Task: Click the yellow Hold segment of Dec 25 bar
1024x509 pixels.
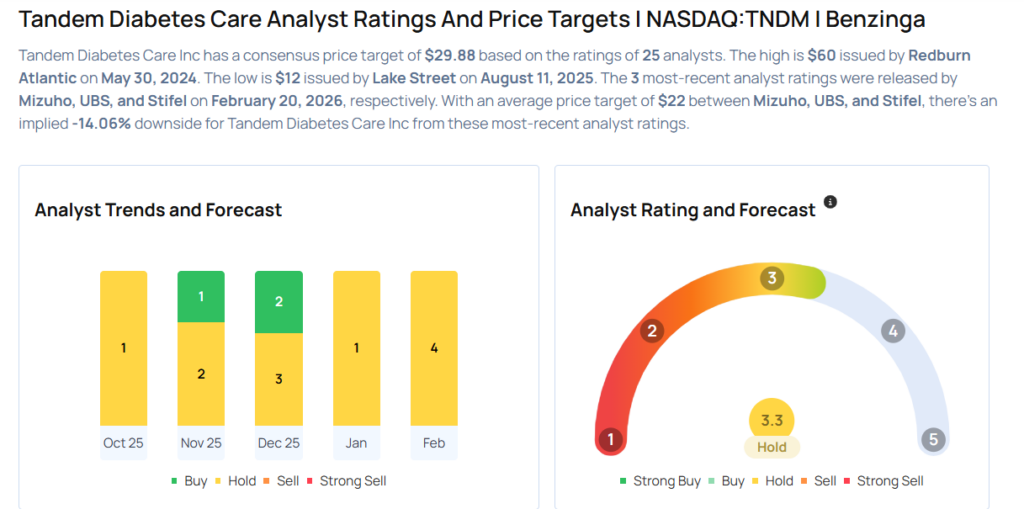Action: pyautogui.click(x=278, y=379)
